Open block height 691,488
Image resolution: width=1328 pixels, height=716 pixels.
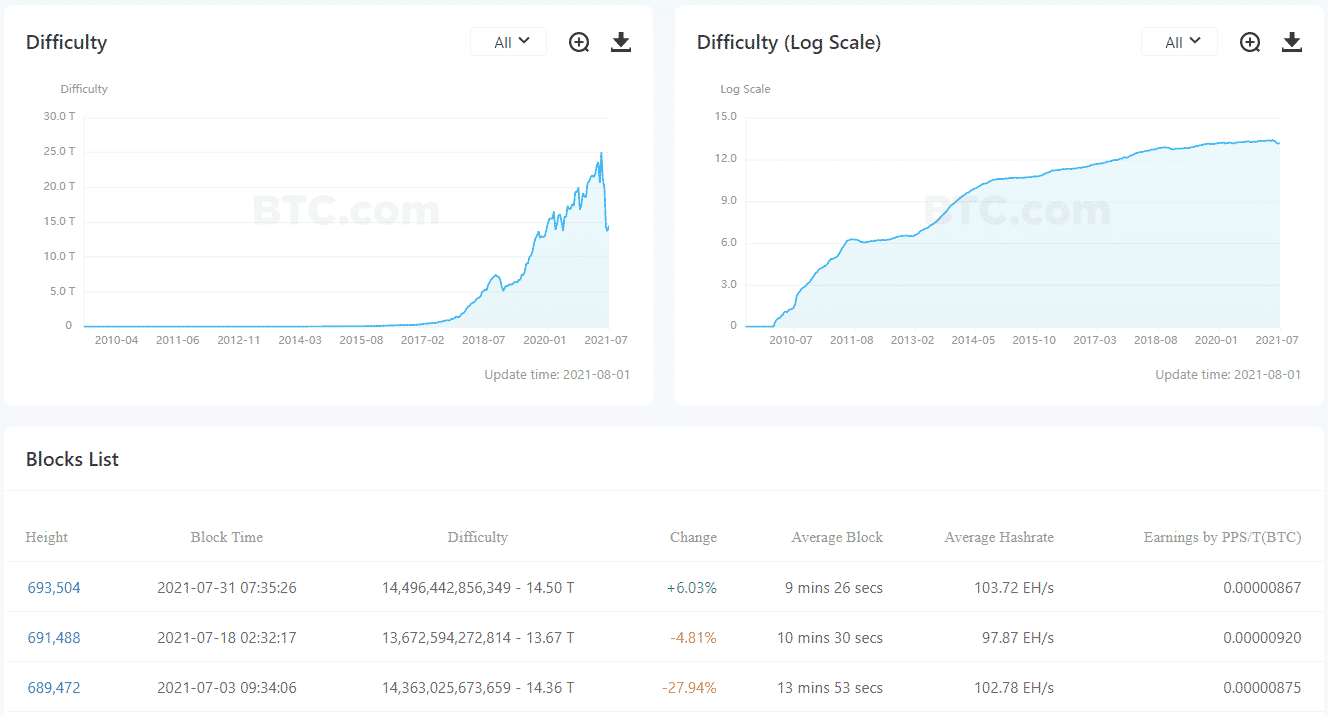(54, 638)
